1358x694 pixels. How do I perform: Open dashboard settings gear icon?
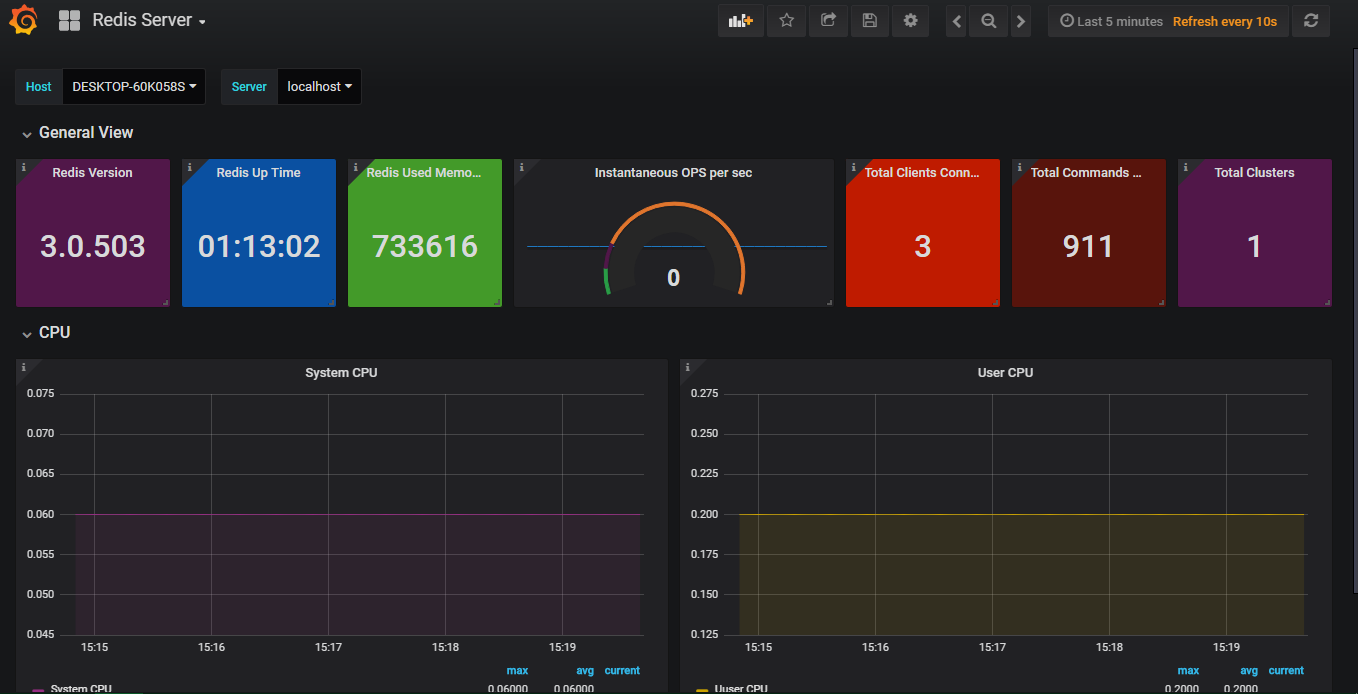910,21
